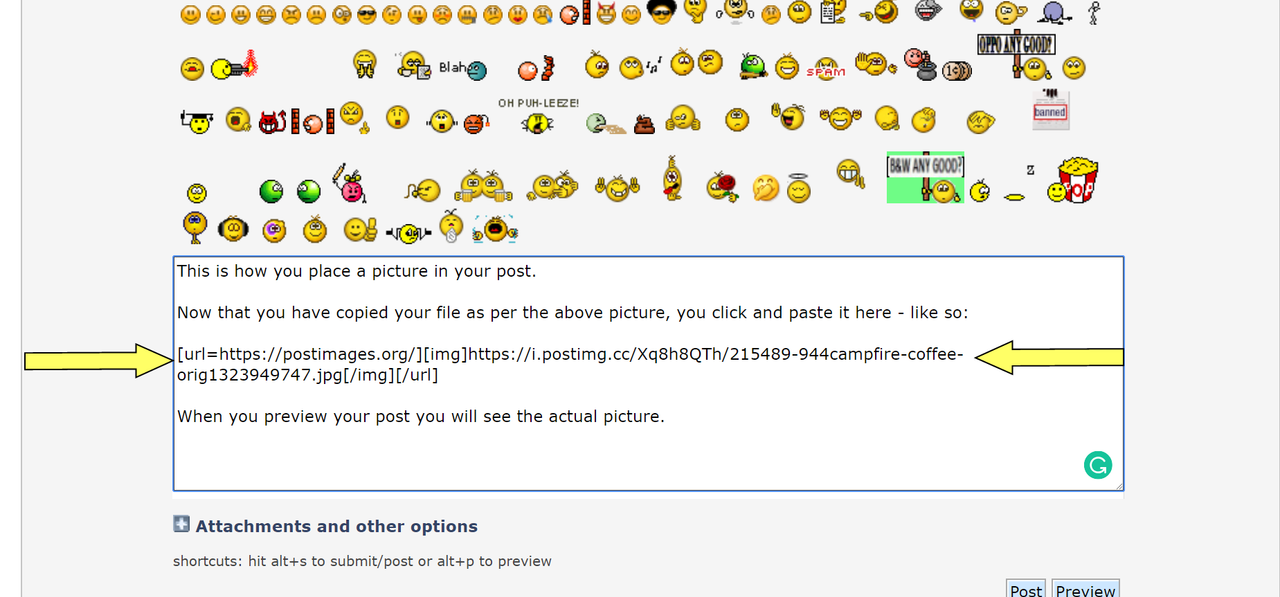Insert the angel halo smiley
The width and height of the screenshot is (1280, 597).
coord(798,187)
